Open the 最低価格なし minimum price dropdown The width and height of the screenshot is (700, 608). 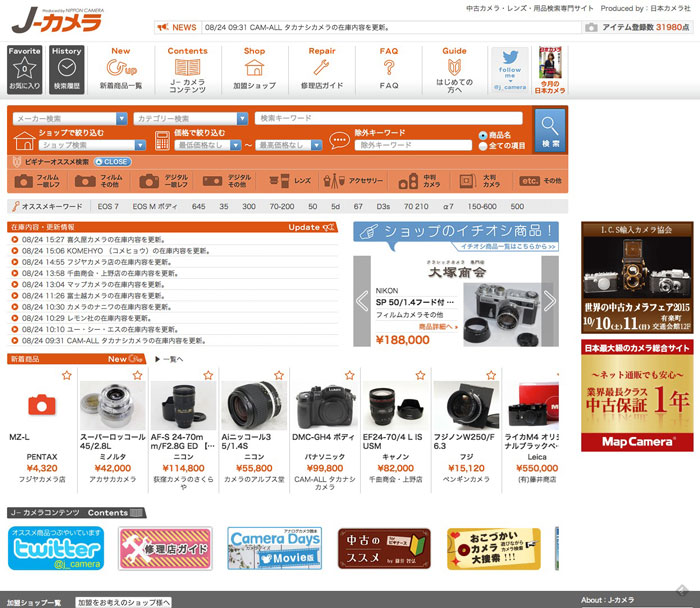pyautogui.click(x=208, y=145)
